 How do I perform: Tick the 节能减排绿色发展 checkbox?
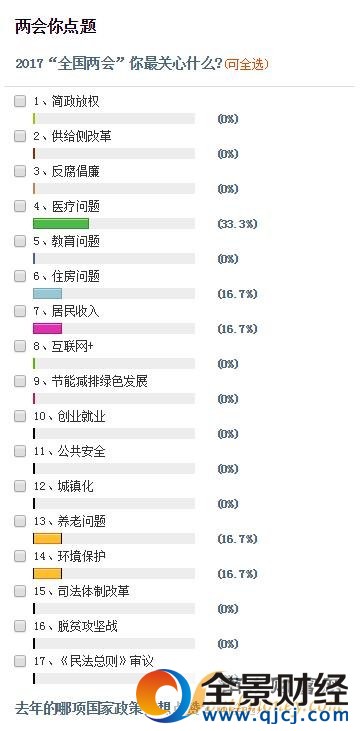[x=20, y=381]
